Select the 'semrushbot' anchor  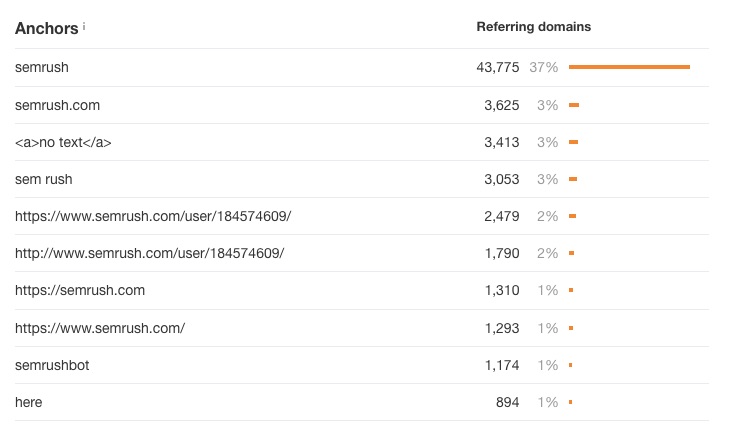52,365
